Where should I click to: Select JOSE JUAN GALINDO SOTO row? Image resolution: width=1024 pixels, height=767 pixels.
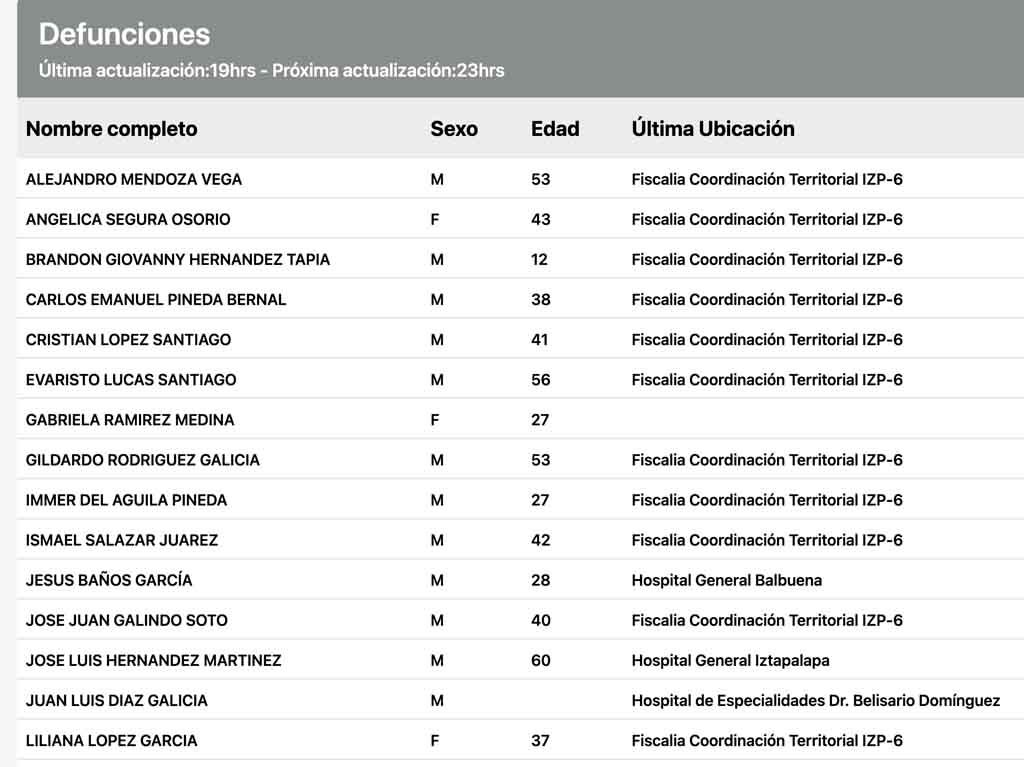point(520,620)
